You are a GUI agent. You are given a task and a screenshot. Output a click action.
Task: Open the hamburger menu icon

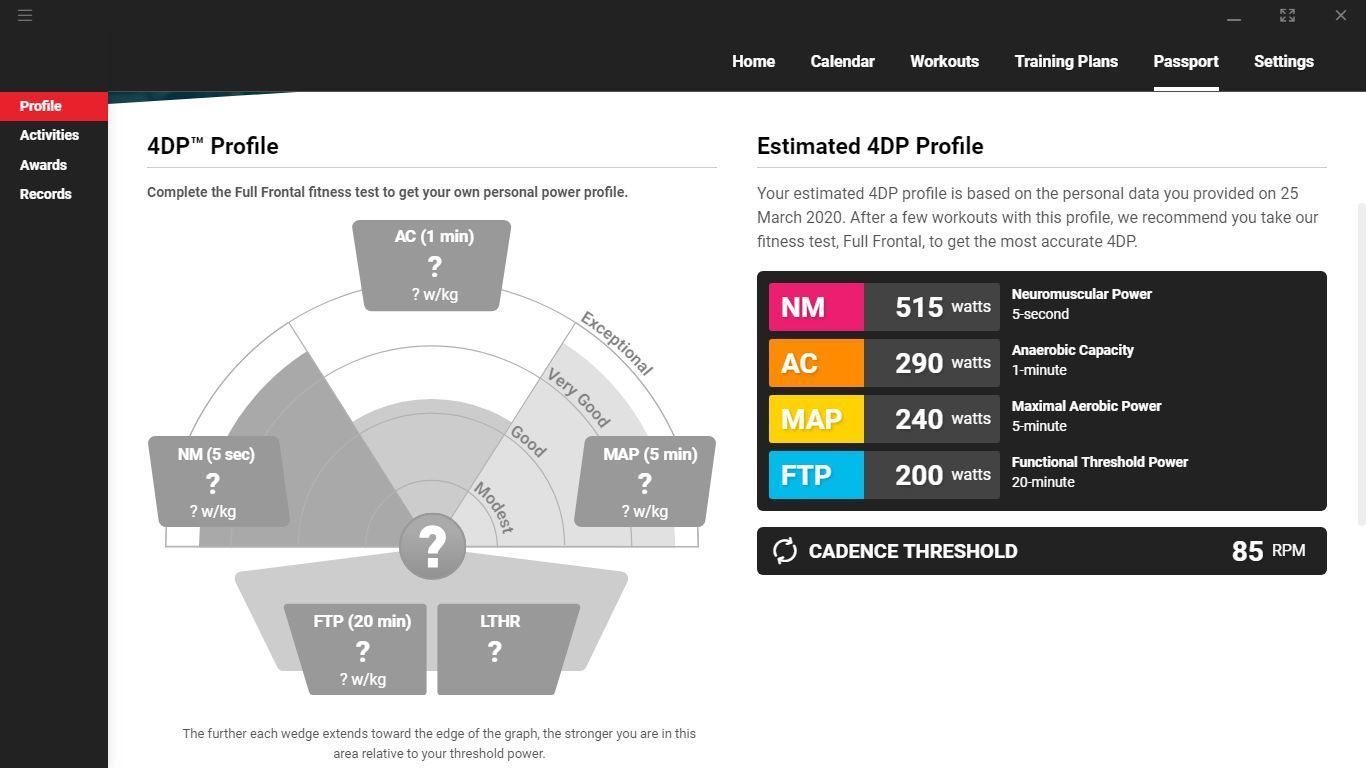coord(25,16)
